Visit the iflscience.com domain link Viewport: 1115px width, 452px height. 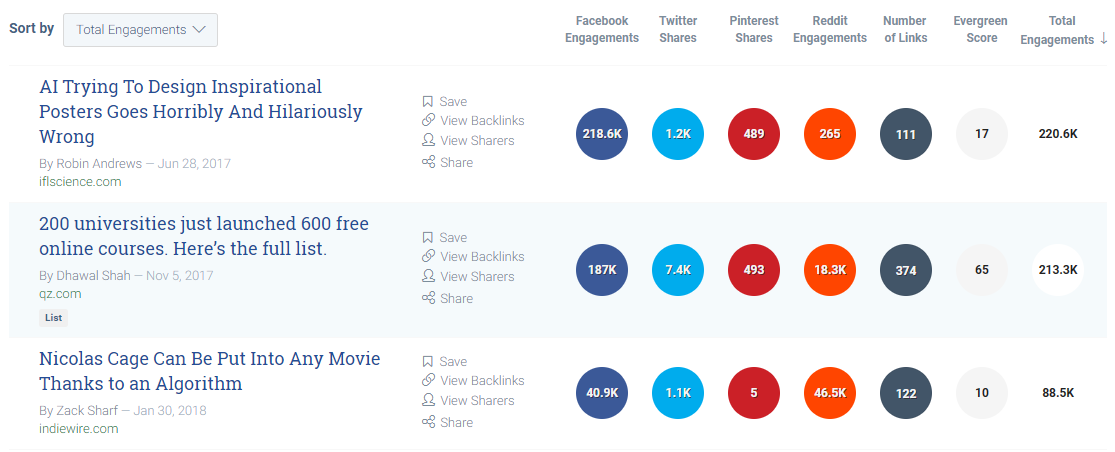click(x=80, y=182)
